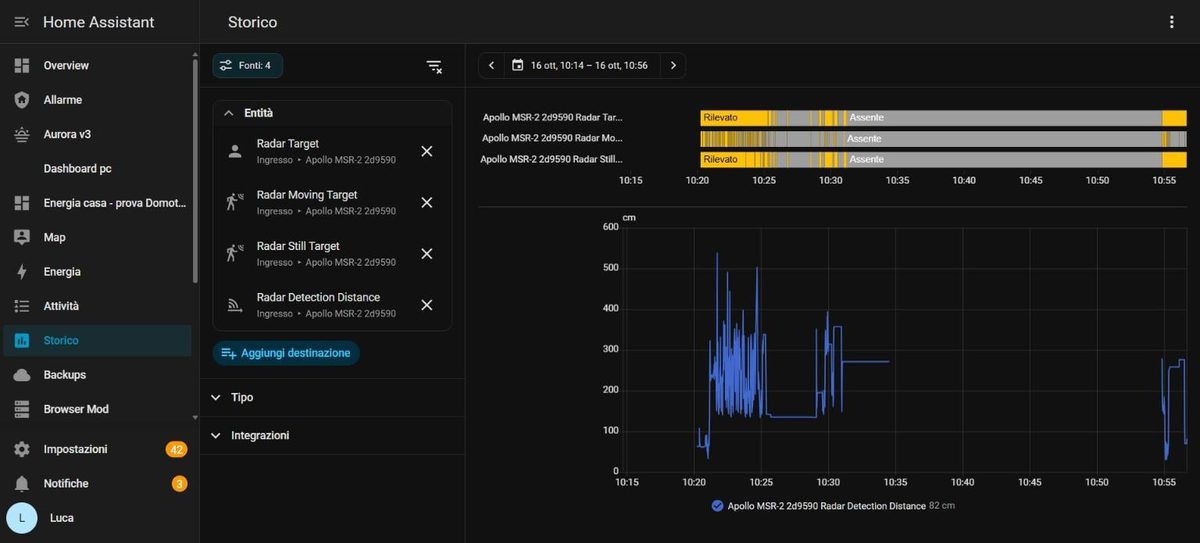Screen dimensions: 1200x543
Task: Open the Aurora v3 view
Action: 97,134
